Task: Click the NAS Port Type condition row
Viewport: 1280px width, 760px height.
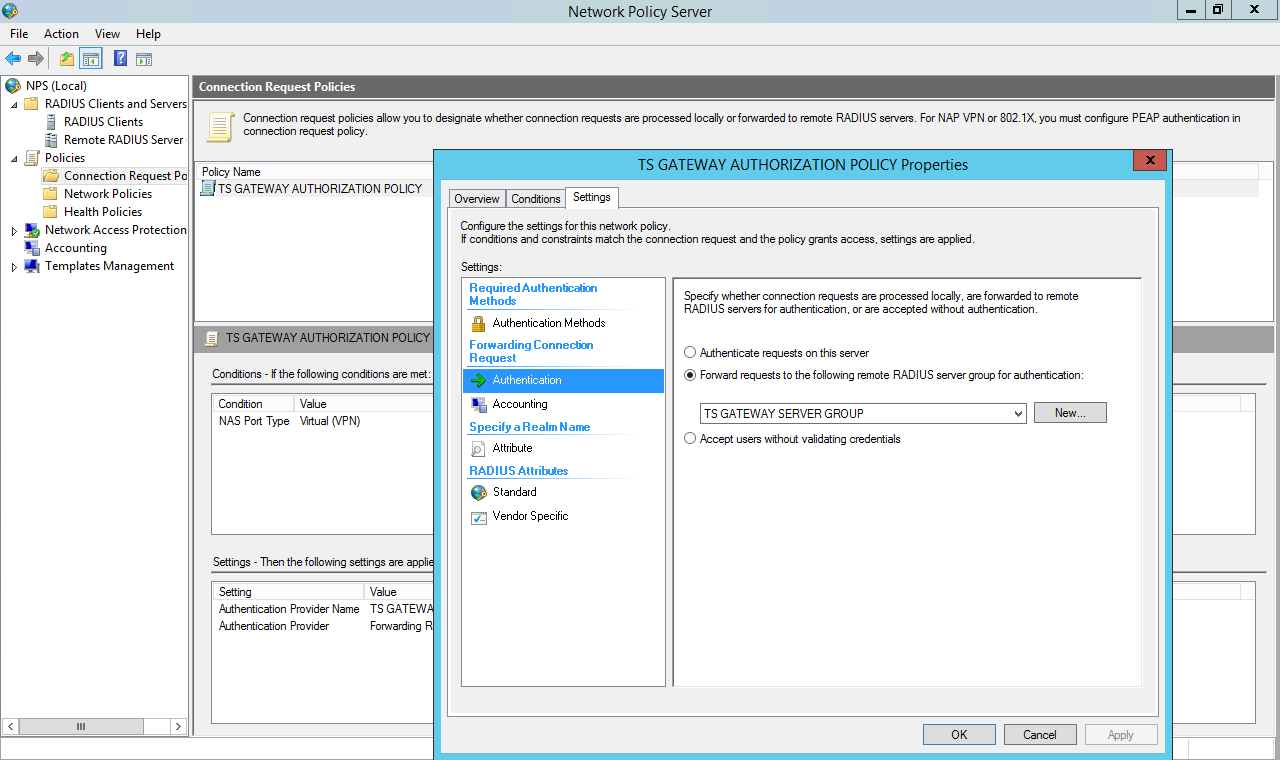Action: click(254, 421)
